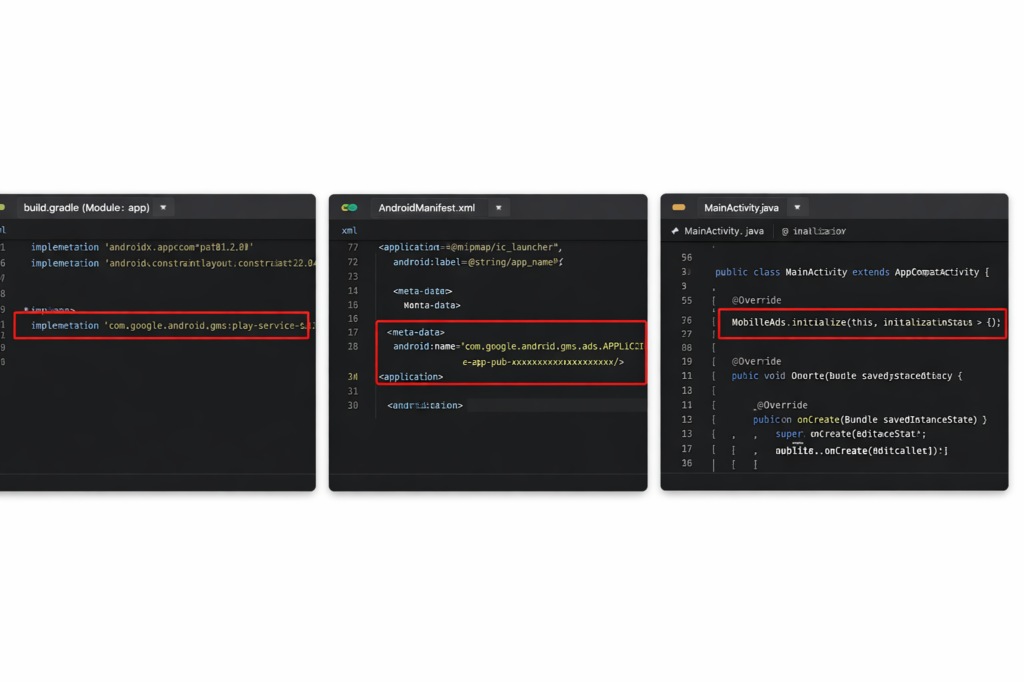Viewport: 1024px width, 683px height.
Task: Click the '<application>' closing tag line
Action: pos(411,377)
